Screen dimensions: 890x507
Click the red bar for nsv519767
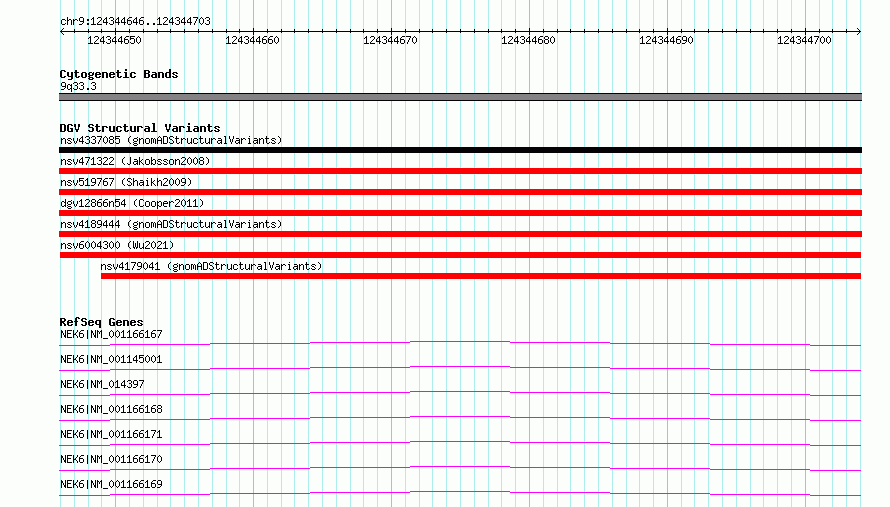tap(460, 192)
